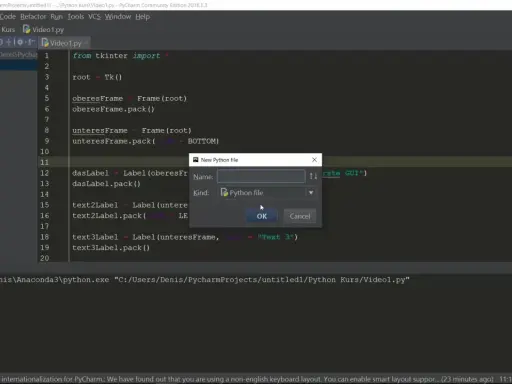512x384 pixels.
Task: Click gutter line number 20
Action: [x=44, y=258]
